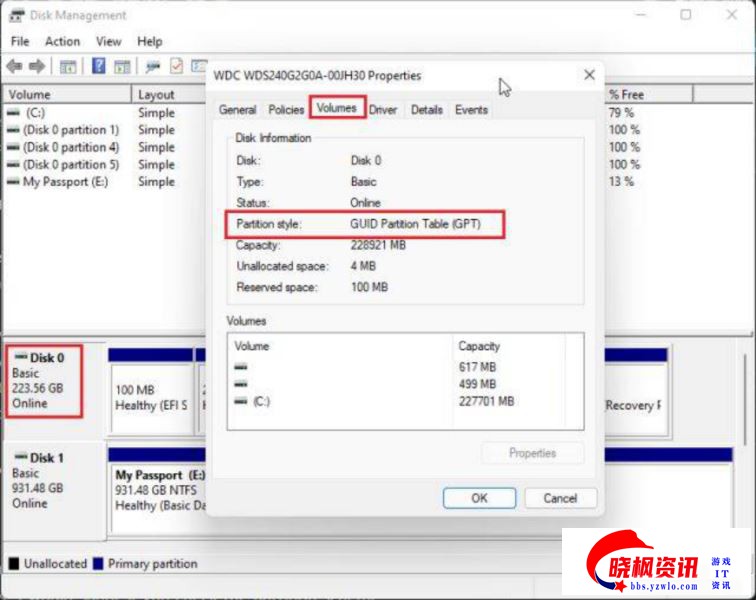
Task: Open the View menu
Action: point(108,41)
